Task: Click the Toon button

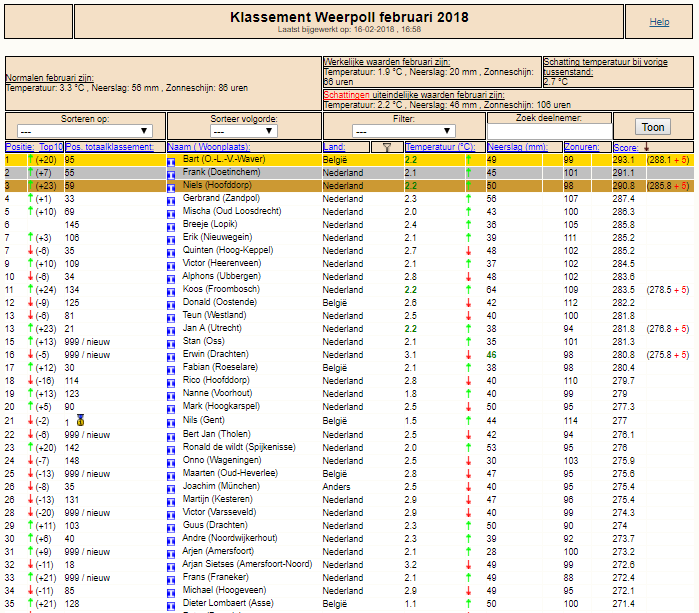Action: (653, 127)
